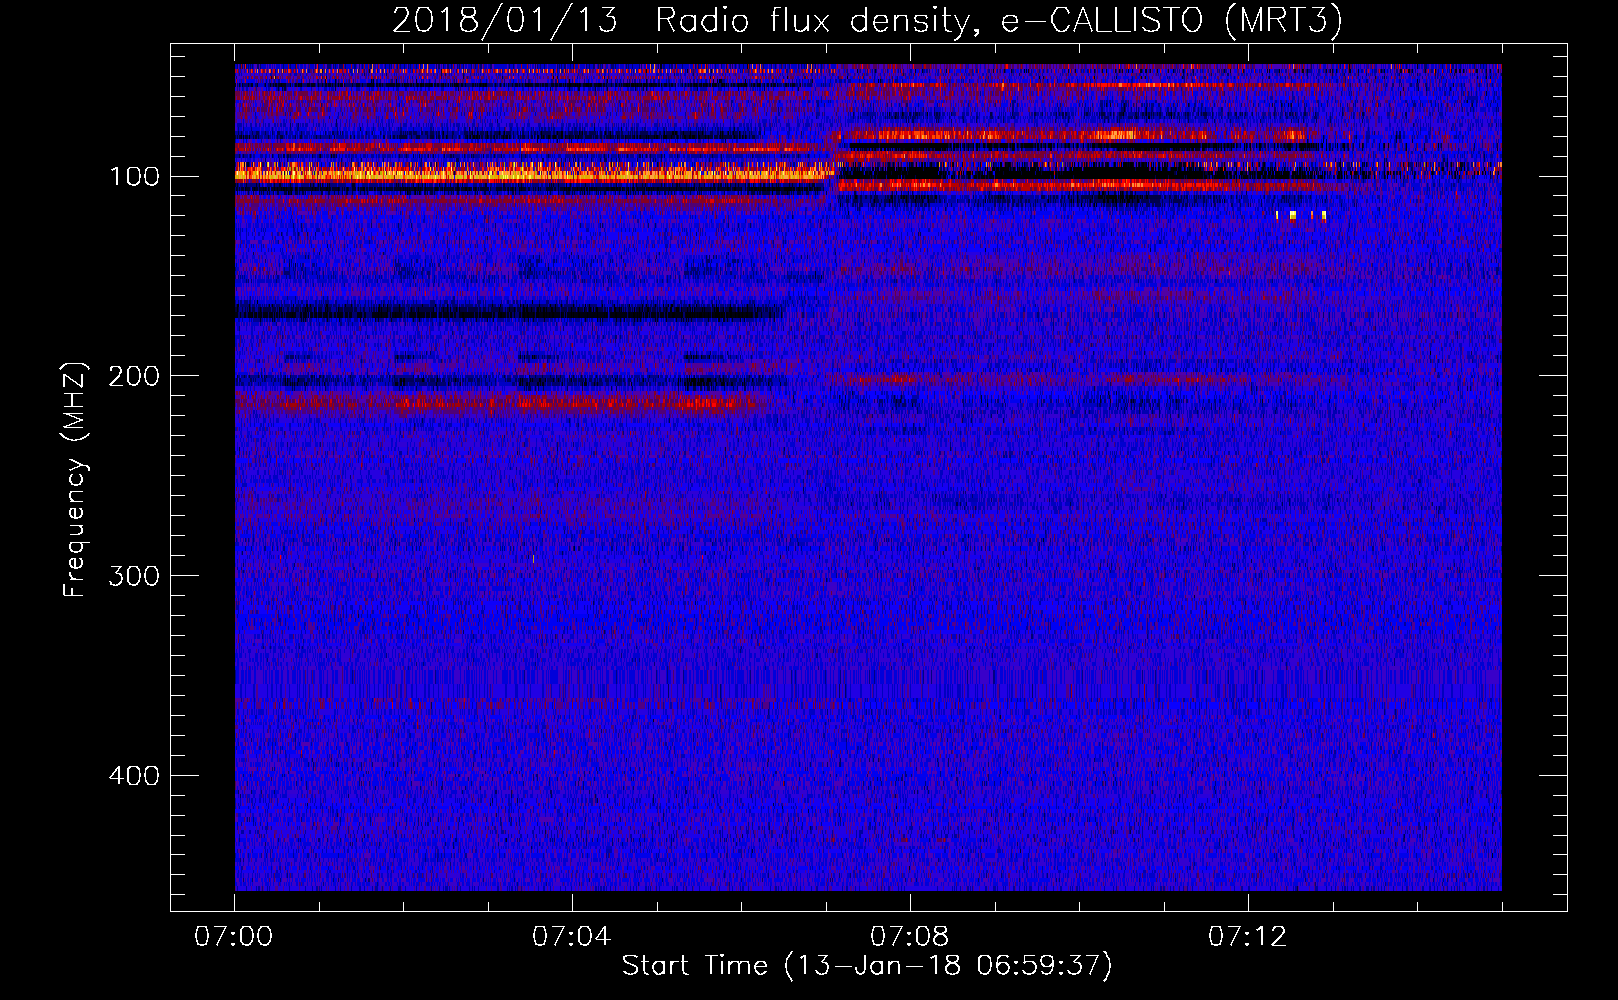Select the 'Frequency (MHZ)' axis label
This screenshot has height=1000, width=1618.
(x=75, y=480)
